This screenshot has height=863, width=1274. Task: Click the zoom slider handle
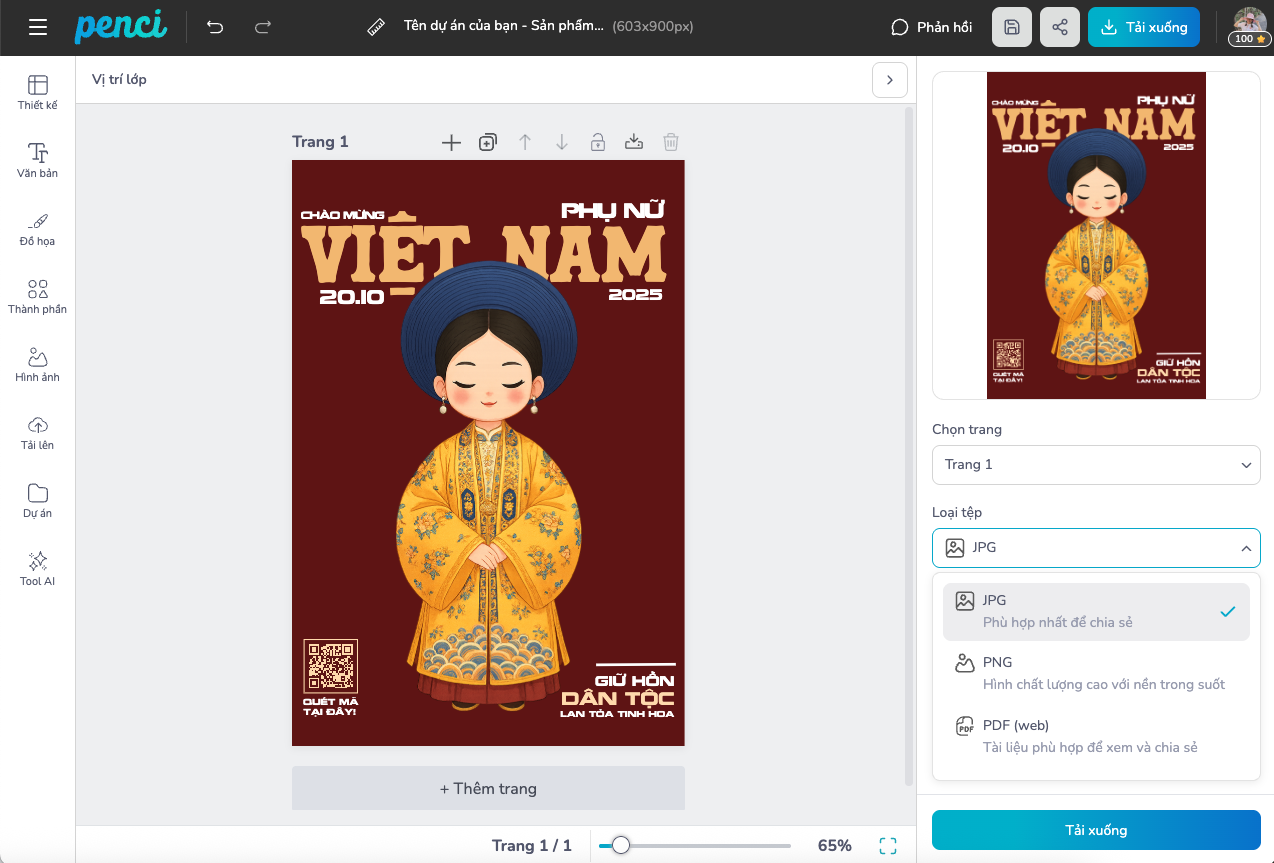coord(621,846)
